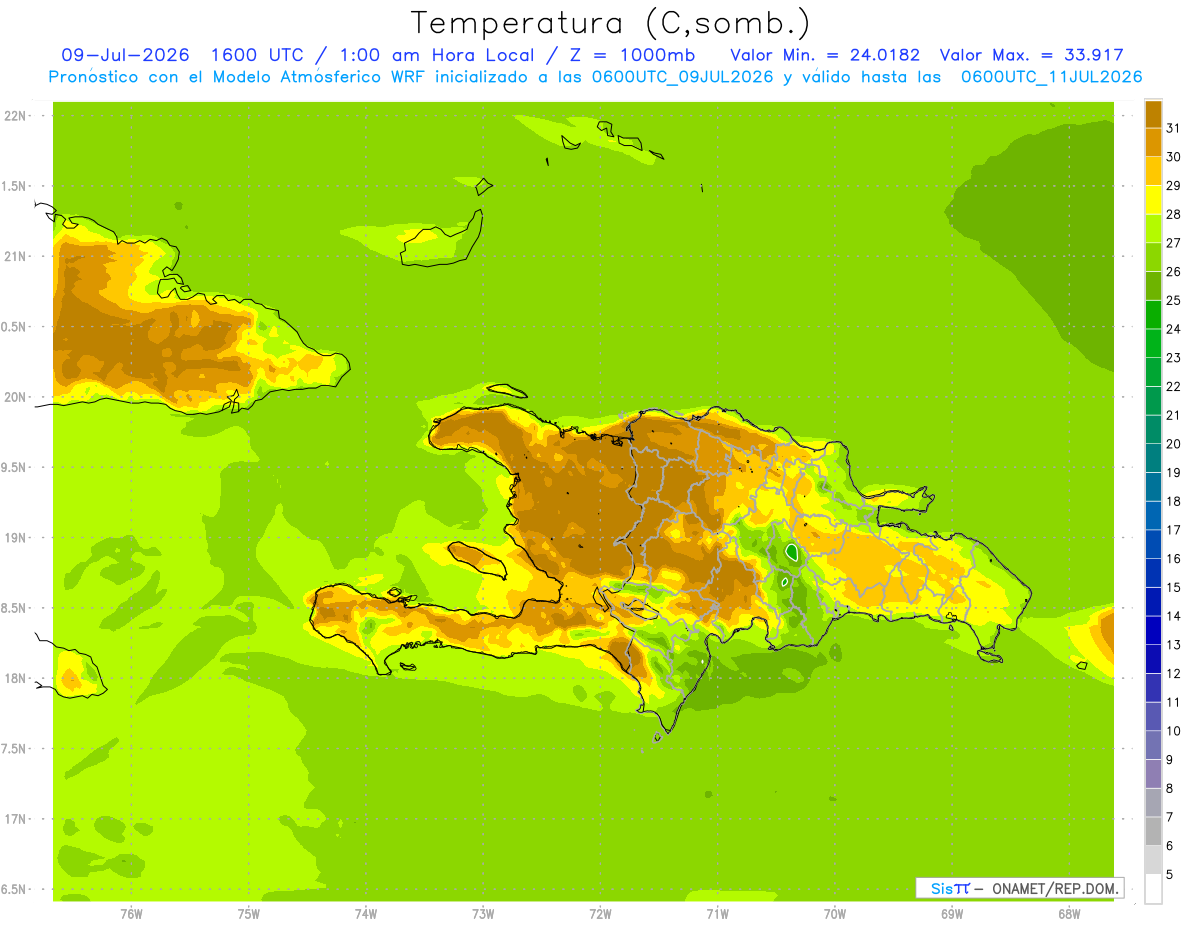
Task: Click the gray legend band between 6 and 7
Action: [1153, 831]
